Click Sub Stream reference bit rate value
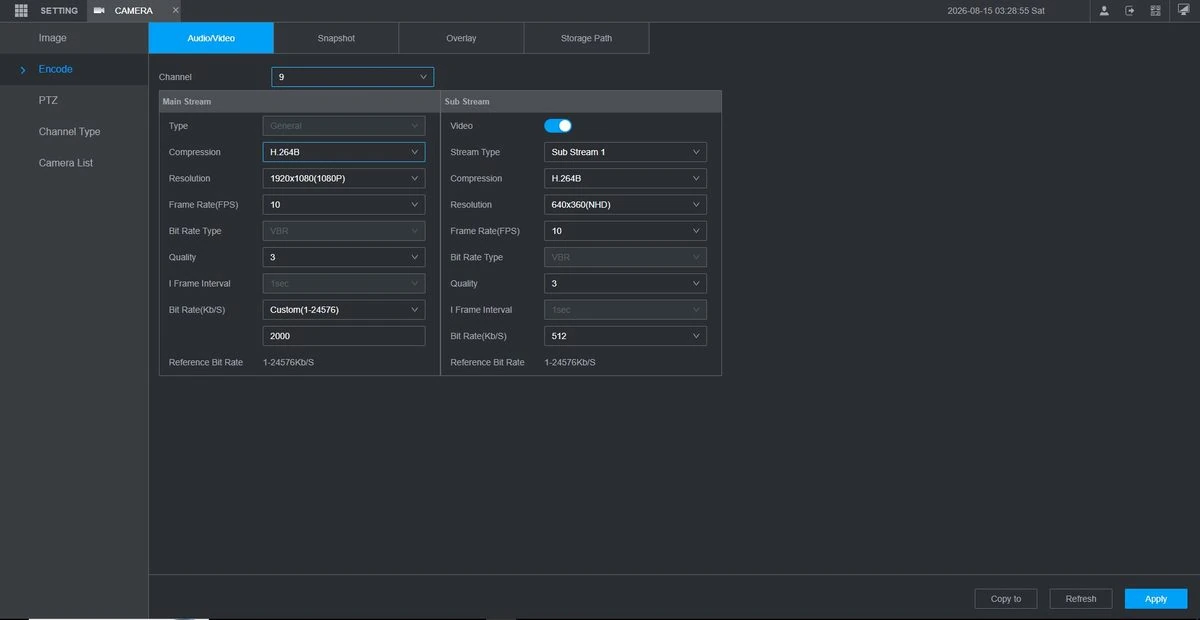 pyautogui.click(x=570, y=362)
